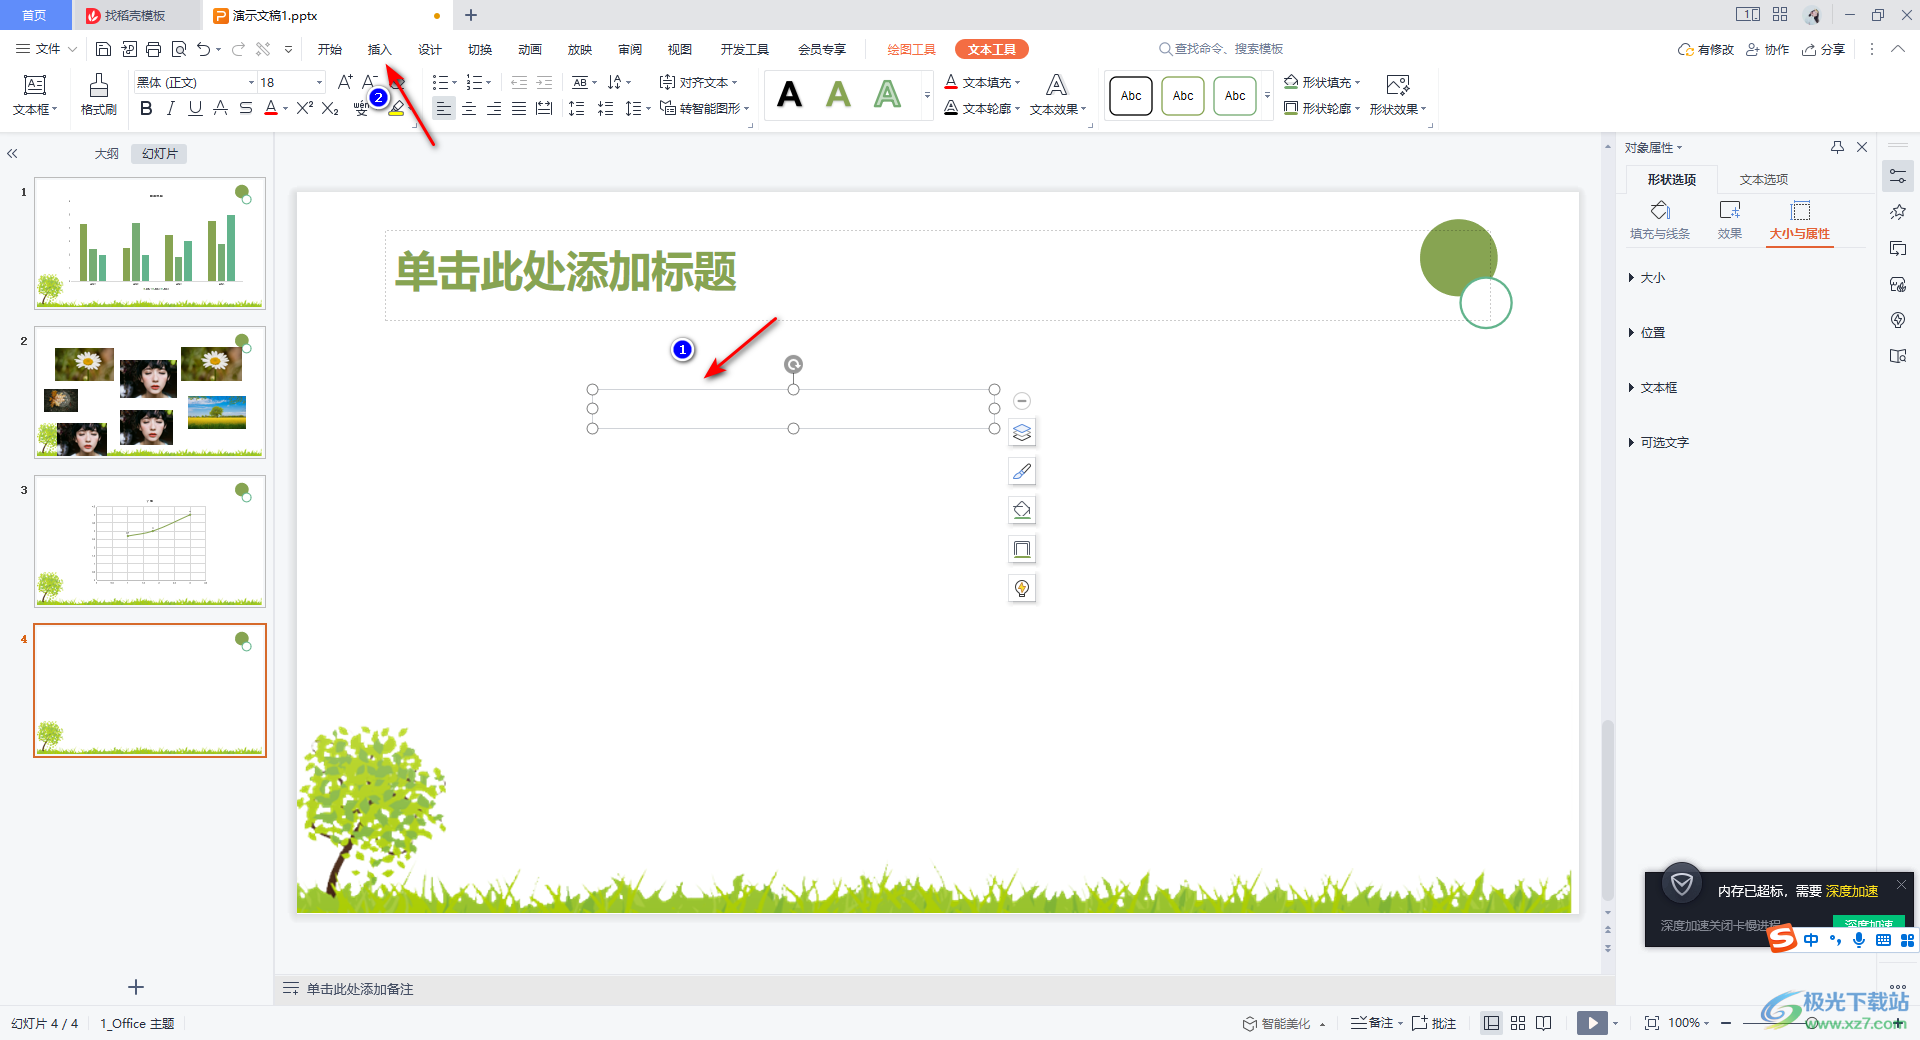Screen dimensions: 1920x1040
Task: Select slide 3 thumbnail with line chart
Action: (150, 541)
